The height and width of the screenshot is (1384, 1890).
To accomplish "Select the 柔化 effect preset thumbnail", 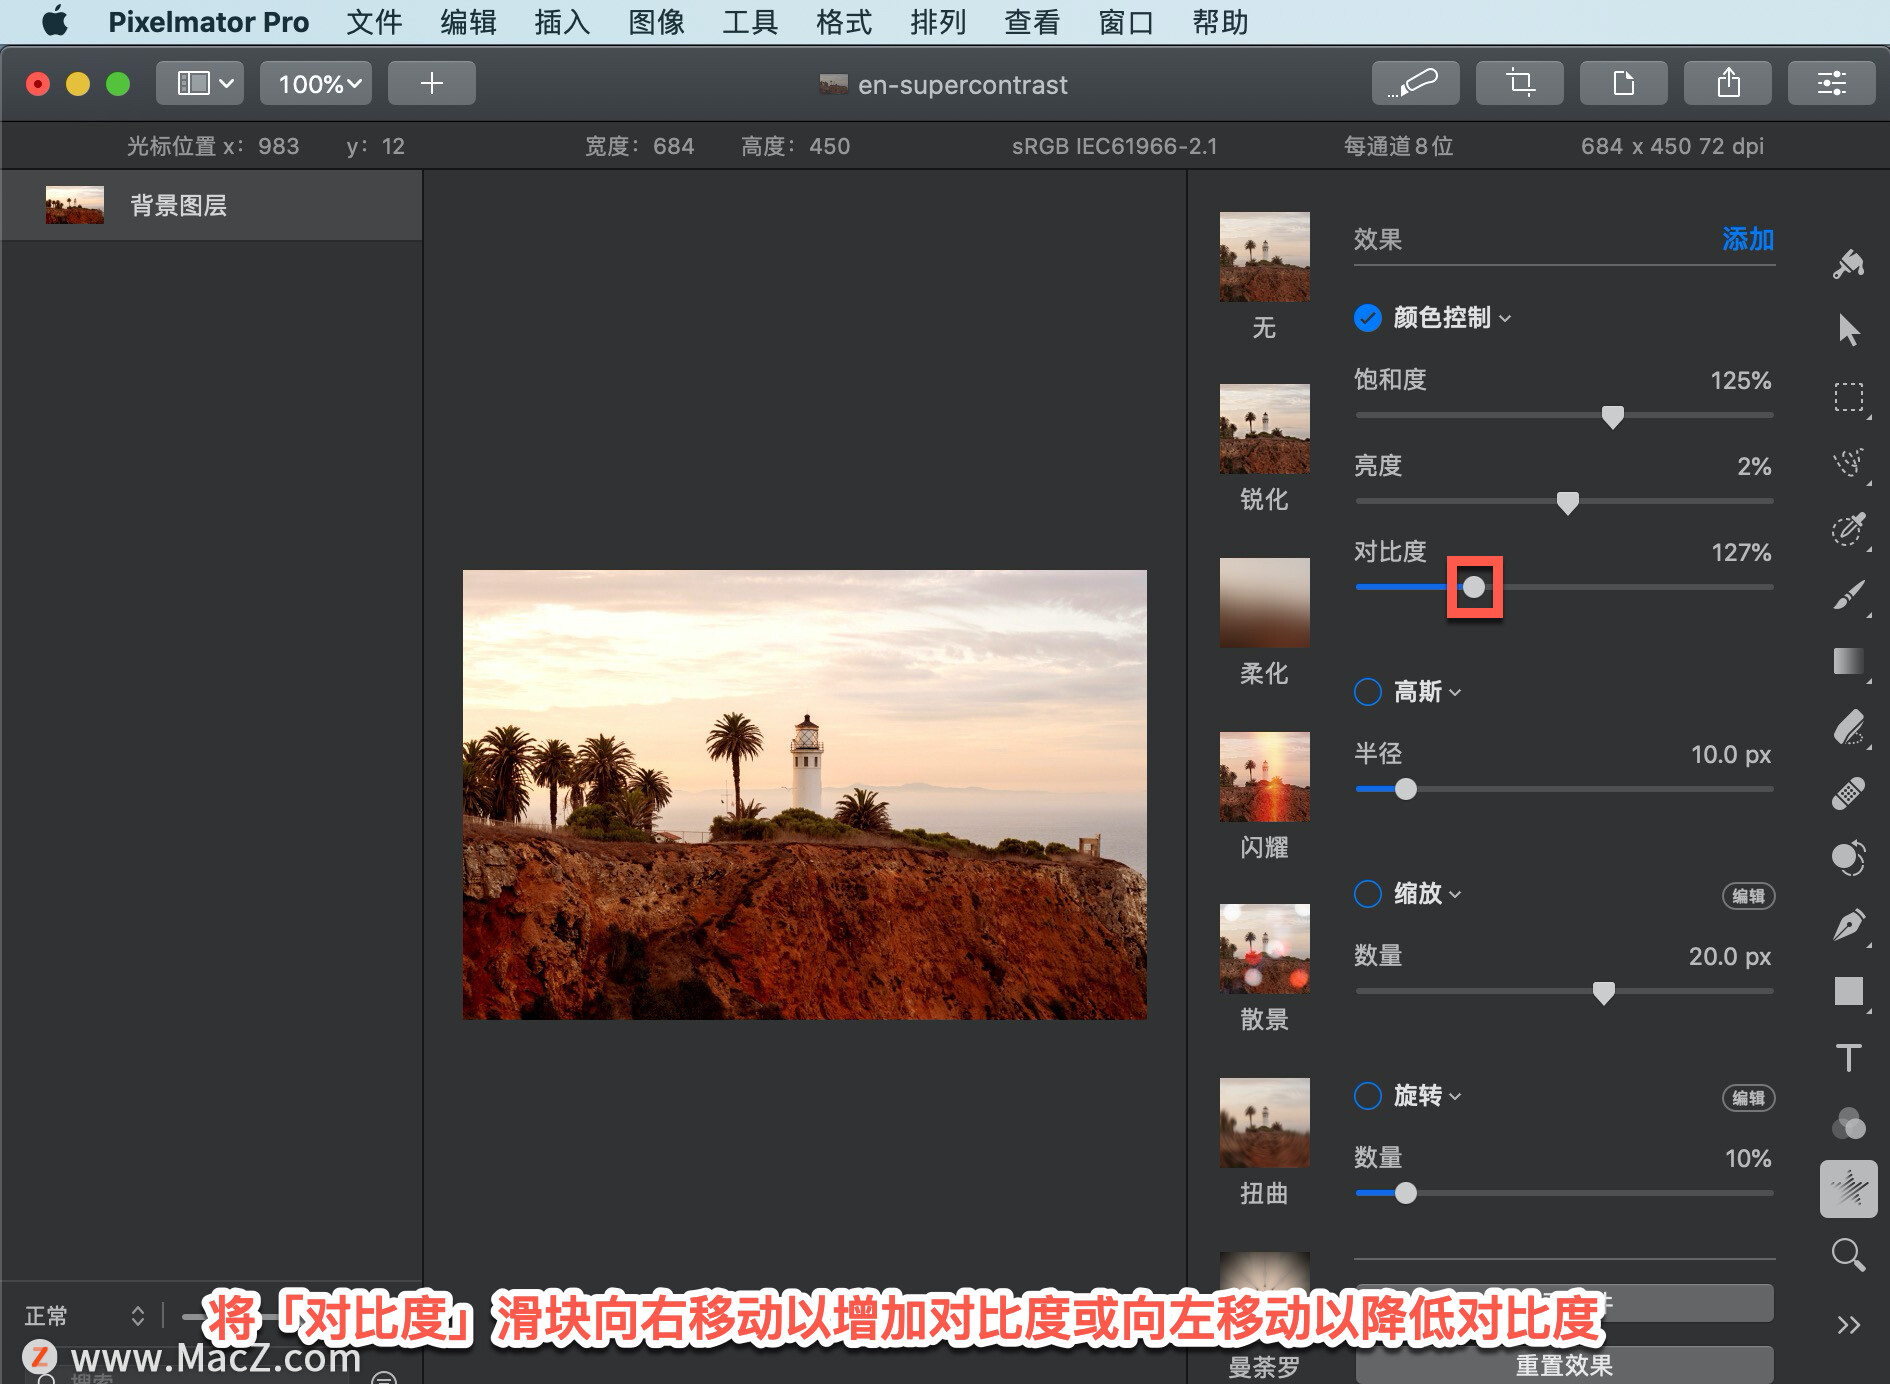I will (1264, 603).
